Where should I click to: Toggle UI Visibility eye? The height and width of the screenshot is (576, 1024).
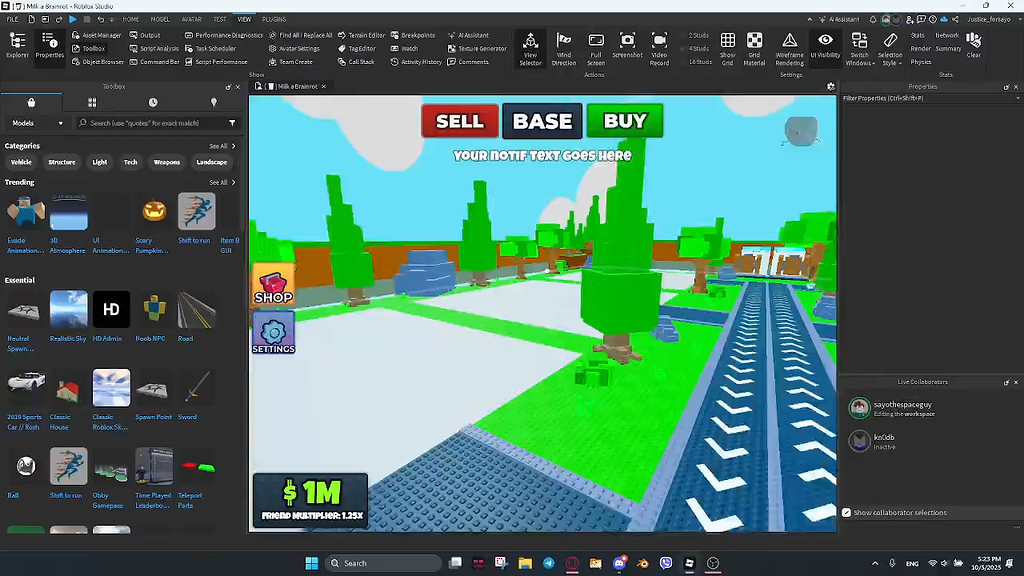pyautogui.click(x=825, y=46)
